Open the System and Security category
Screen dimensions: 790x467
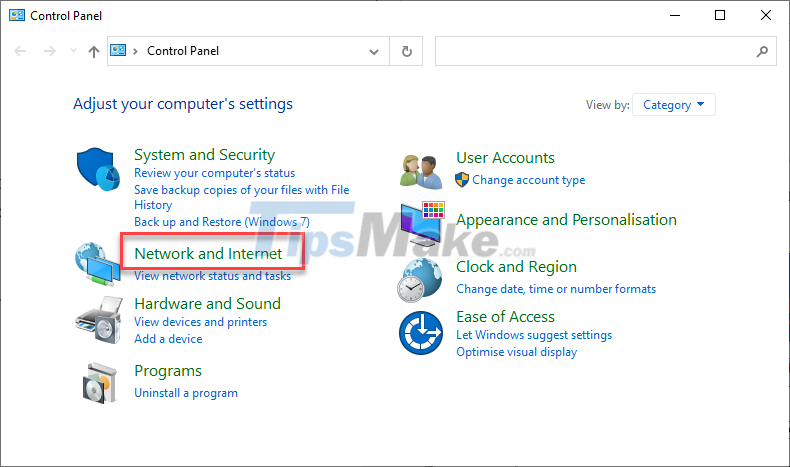click(x=205, y=155)
